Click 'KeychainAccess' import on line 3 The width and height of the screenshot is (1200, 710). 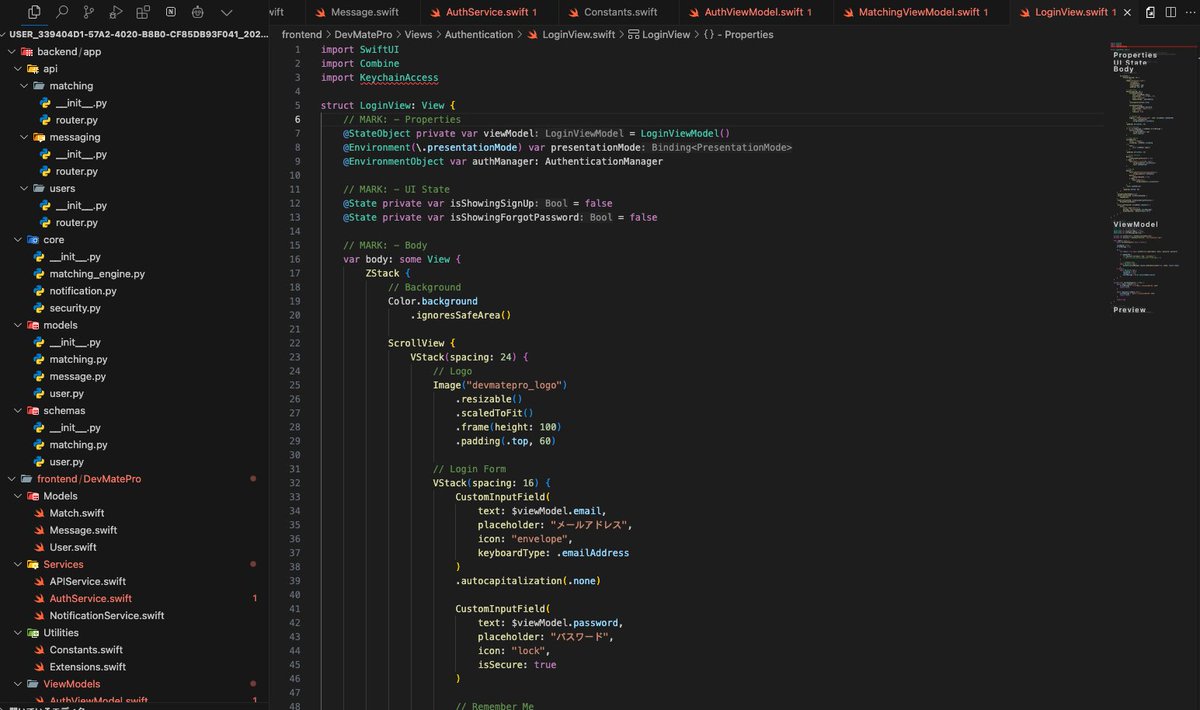click(399, 77)
